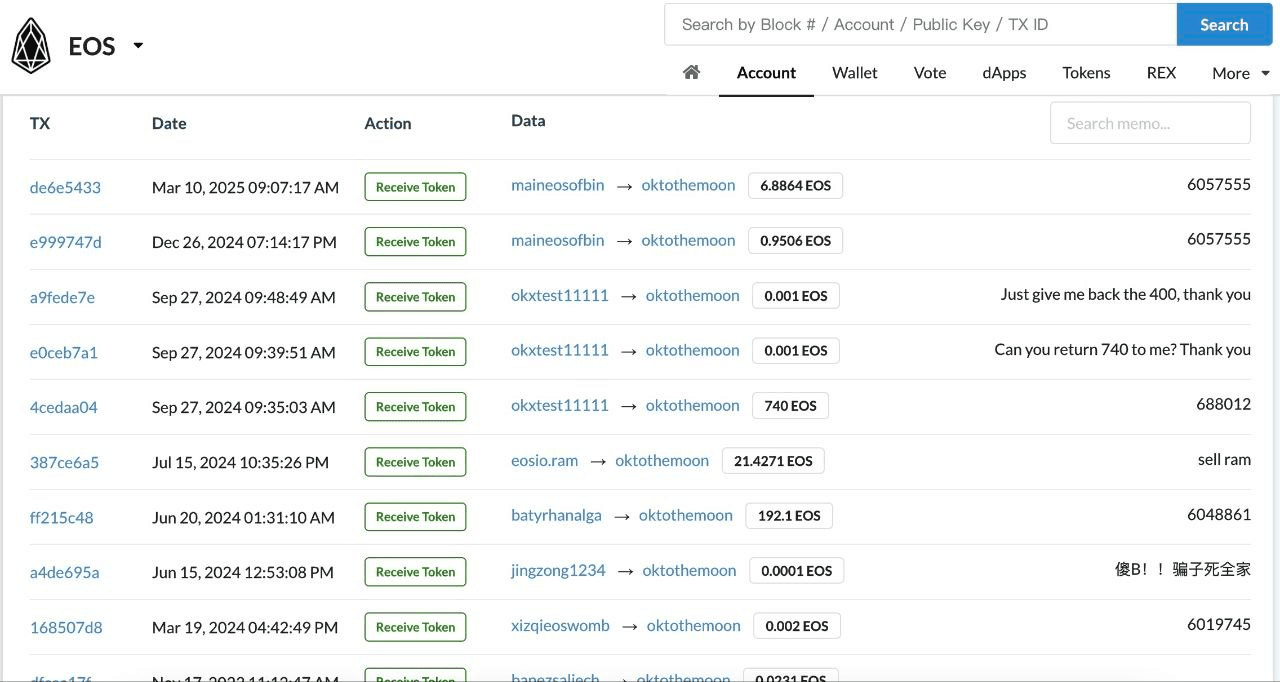Click the EOS logo icon
1280x682 pixels.
[x=31, y=46]
